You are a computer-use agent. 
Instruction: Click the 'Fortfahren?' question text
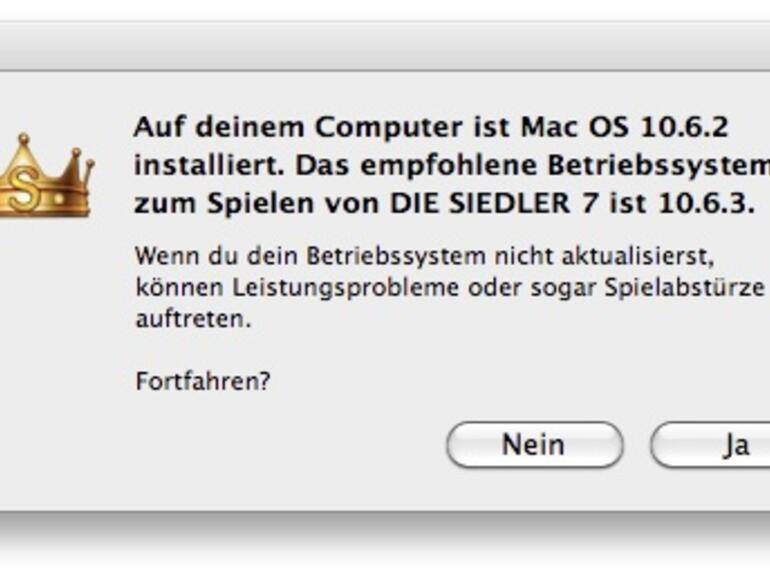202,381
